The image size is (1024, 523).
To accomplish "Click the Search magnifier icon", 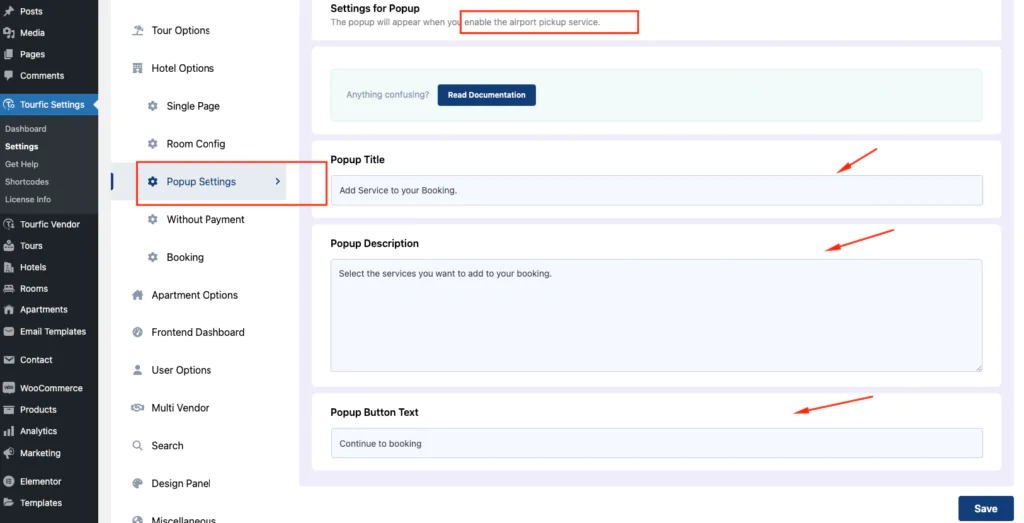I will point(137,446).
